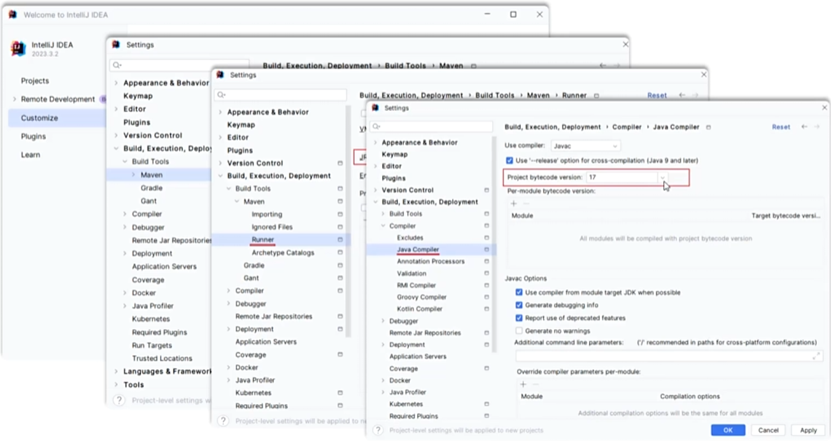Collapse Maven node in middle Settings tree

(237, 201)
